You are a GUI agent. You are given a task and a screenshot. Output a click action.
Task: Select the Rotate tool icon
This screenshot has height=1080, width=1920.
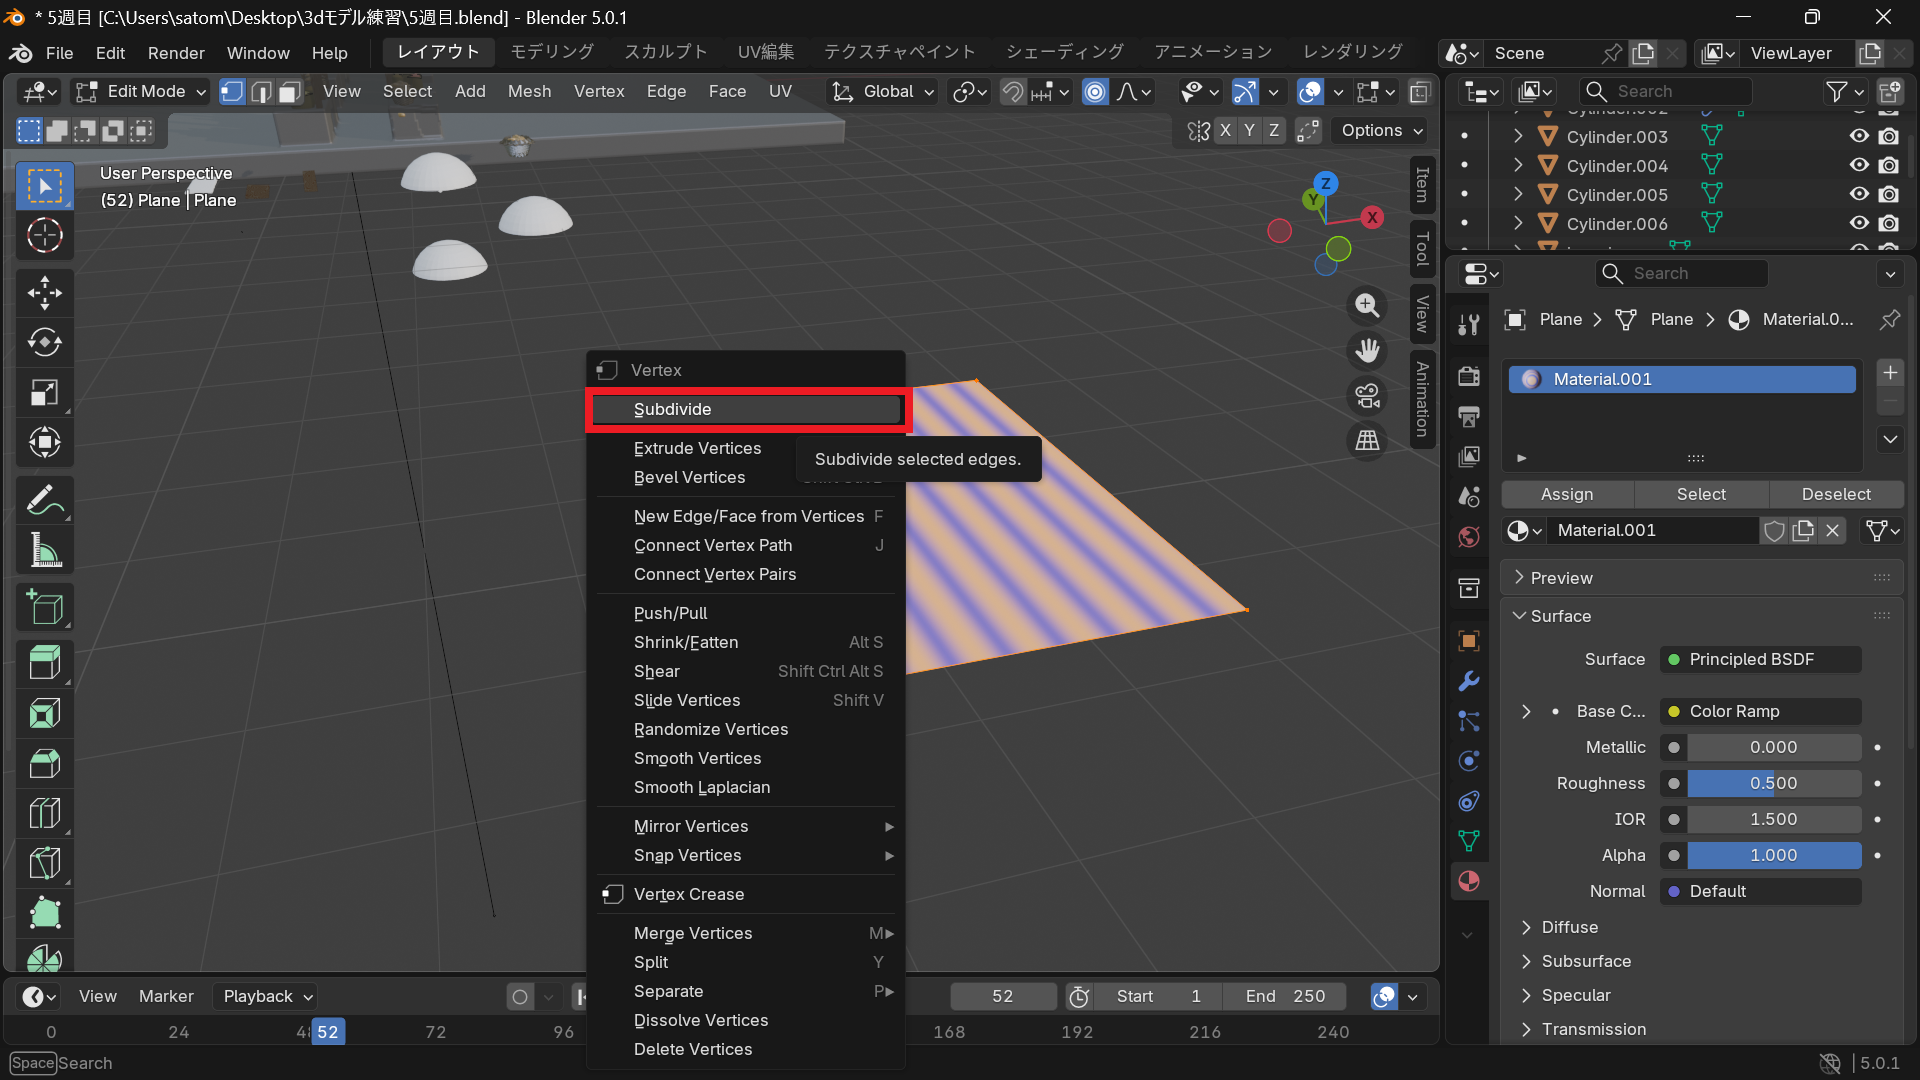click(44, 343)
